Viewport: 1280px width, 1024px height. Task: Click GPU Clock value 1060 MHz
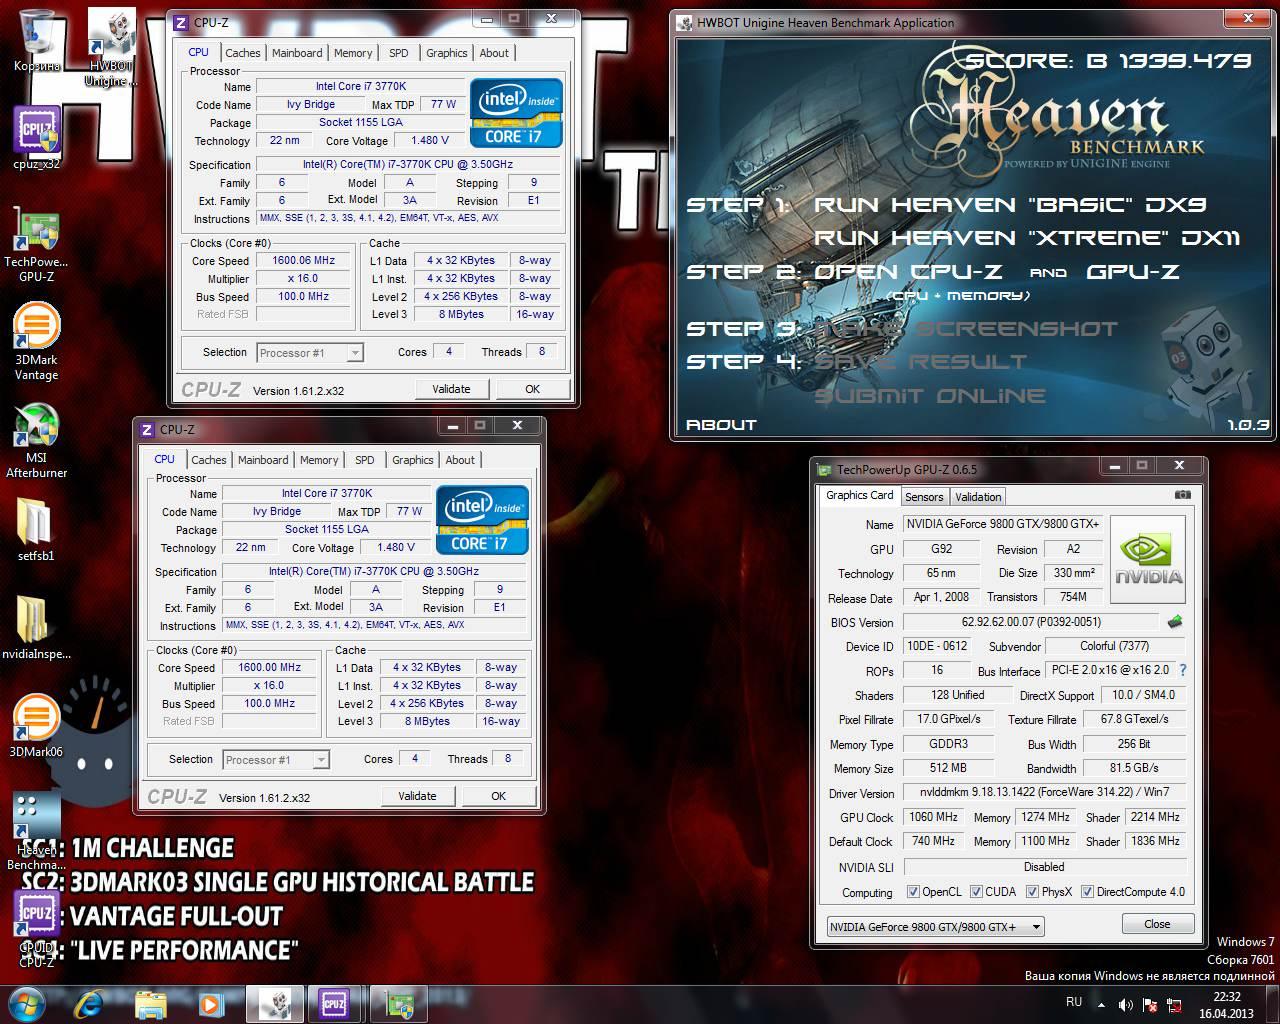click(x=933, y=817)
